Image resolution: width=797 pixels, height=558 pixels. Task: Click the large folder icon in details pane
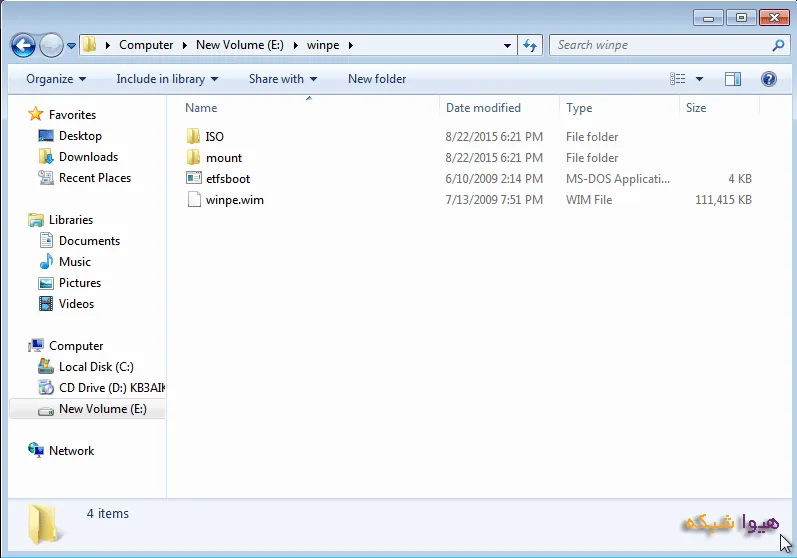pos(45,524)
